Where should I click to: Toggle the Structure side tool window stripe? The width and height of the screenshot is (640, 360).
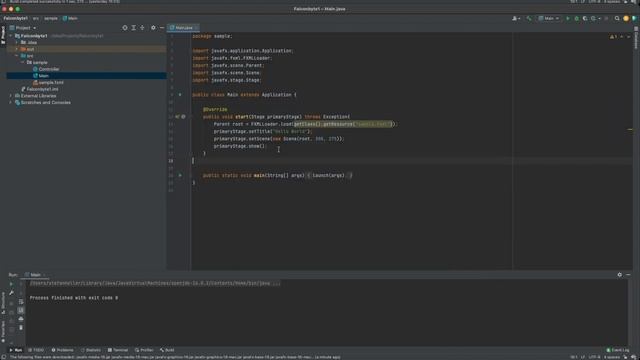click(x=3, y=303)
